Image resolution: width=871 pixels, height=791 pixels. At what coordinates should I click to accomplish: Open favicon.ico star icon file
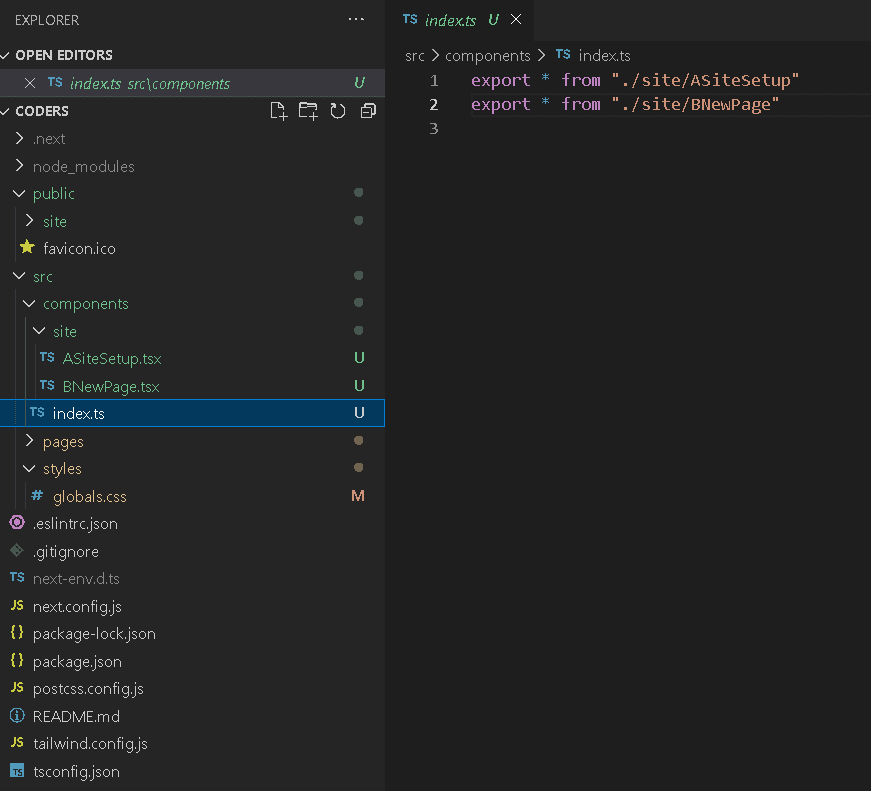[79, 249]
